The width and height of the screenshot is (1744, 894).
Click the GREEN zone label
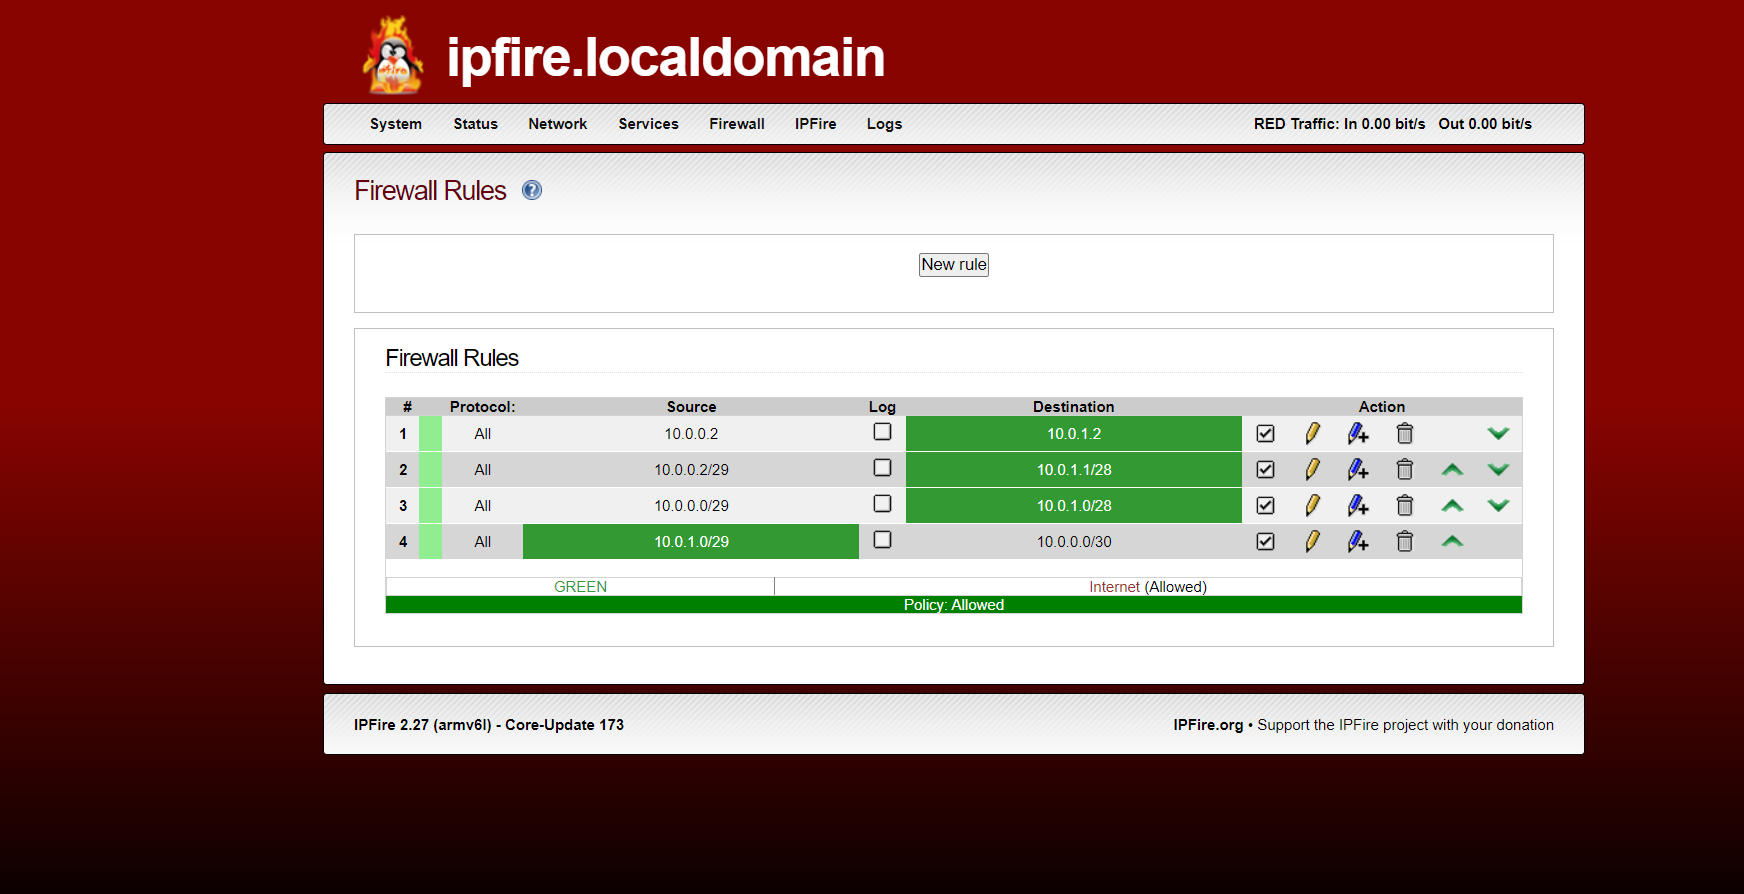(580, 587)
